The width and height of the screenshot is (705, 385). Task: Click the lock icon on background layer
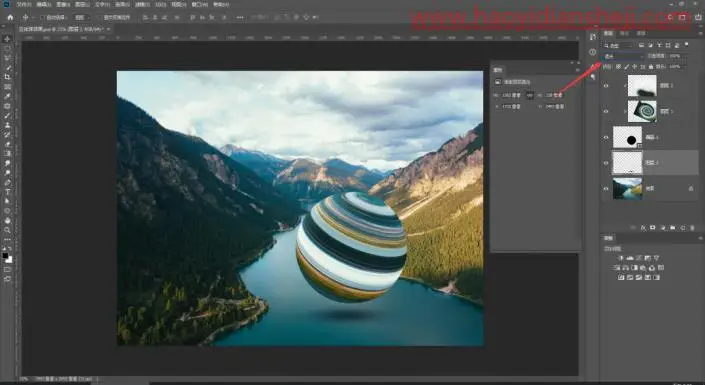691,188
